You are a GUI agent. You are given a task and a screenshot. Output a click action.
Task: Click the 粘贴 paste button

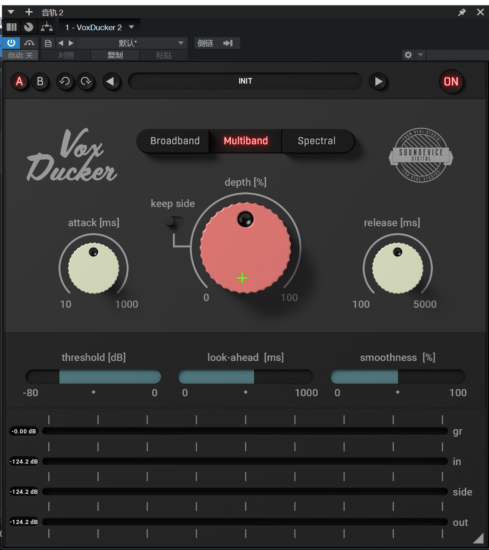coord(164,55)
